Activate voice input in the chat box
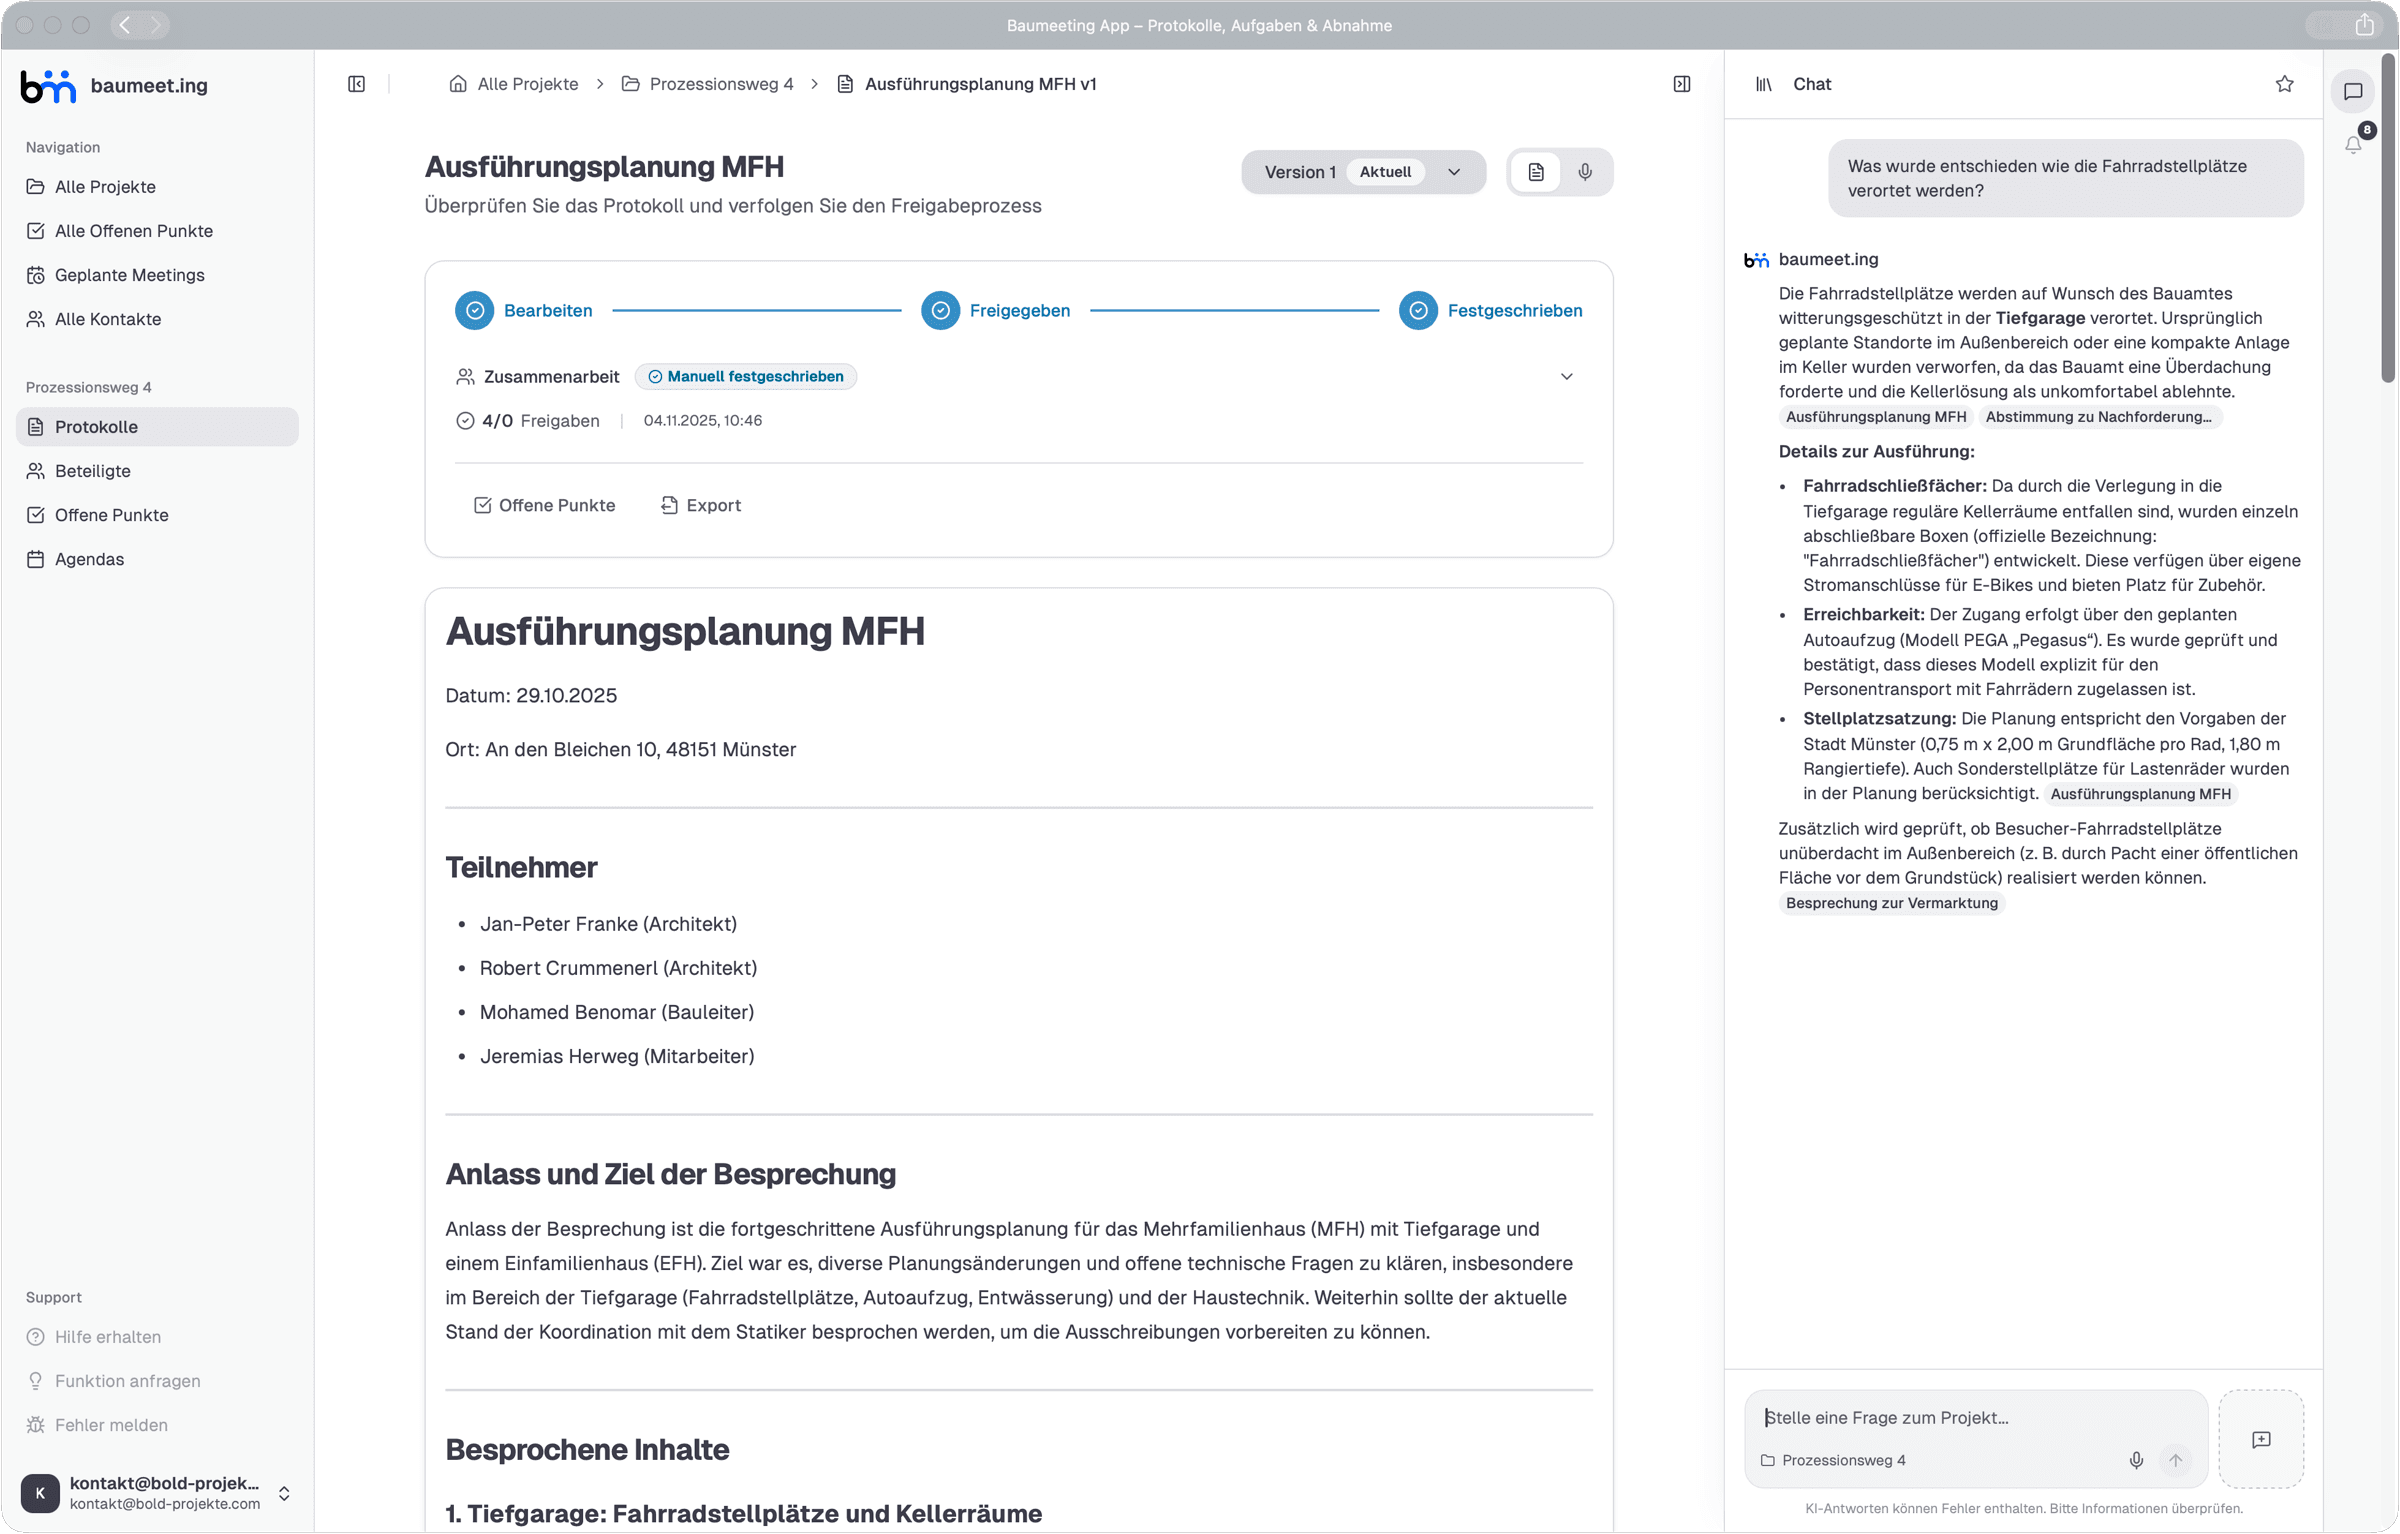The width and height of the screenshot is (2400, 1534). pyautogui.click(x=2135, y=1460)
